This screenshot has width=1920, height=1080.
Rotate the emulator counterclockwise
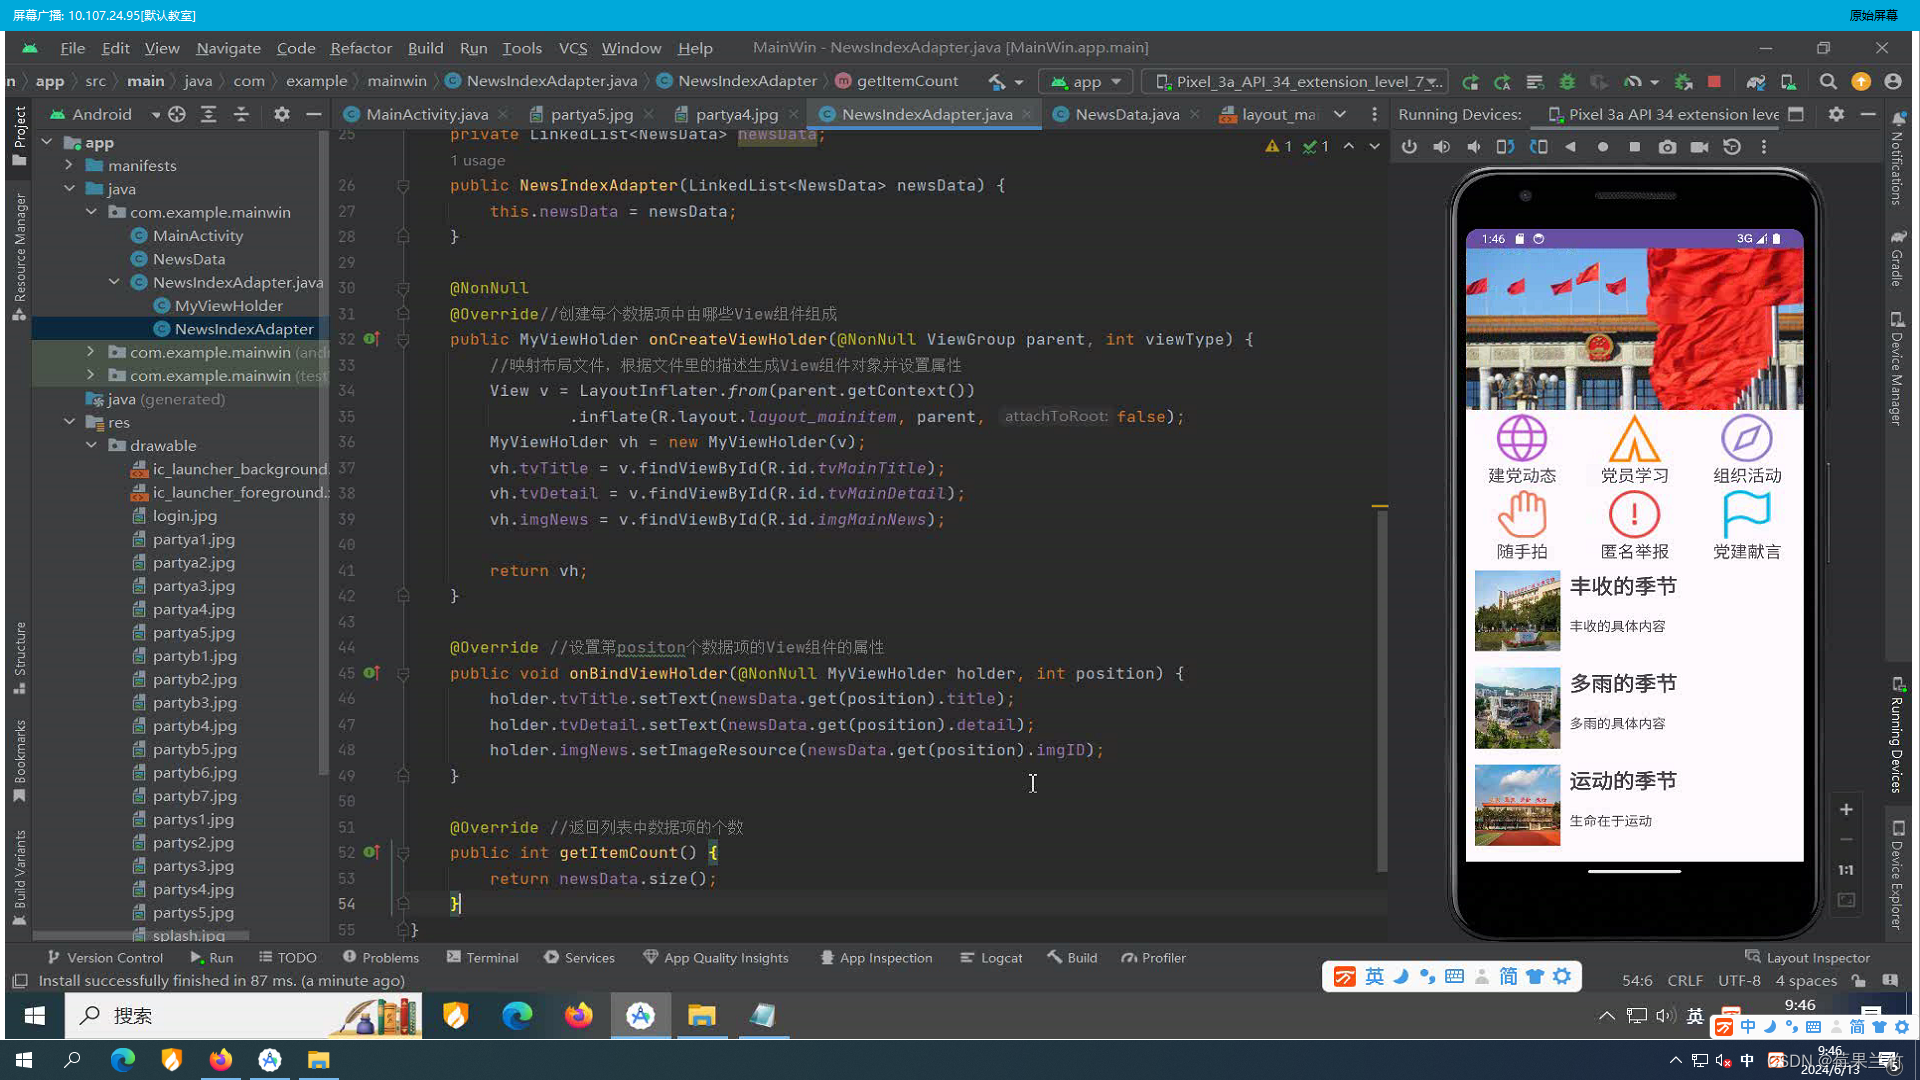1505,146
